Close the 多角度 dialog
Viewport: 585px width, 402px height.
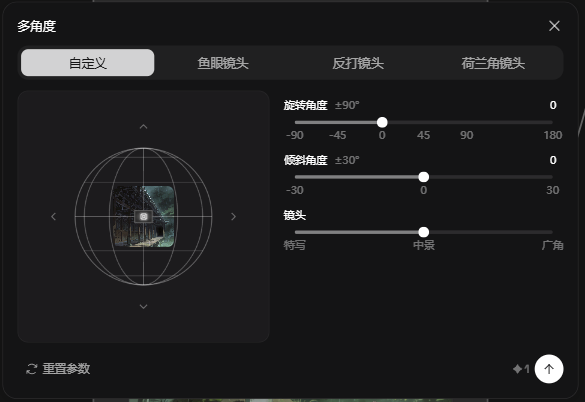coord(554,26)
